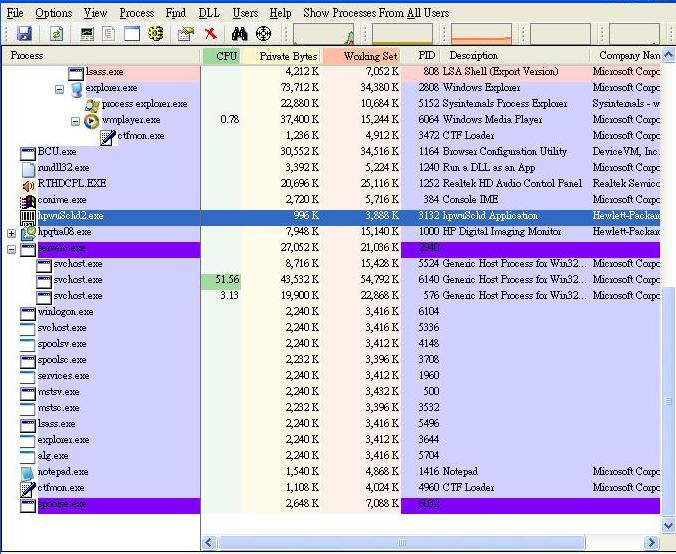
Task: Click the Refresh Now toolbar icon
Action: 56,34
